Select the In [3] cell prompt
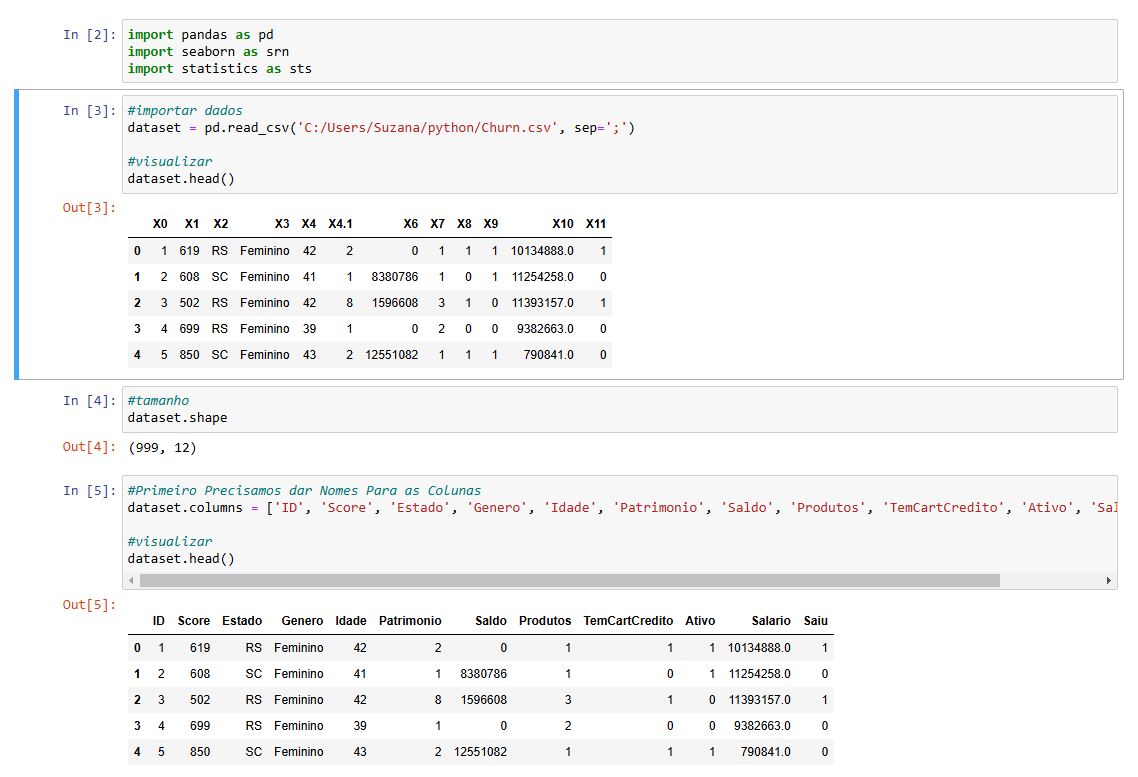 89,110
